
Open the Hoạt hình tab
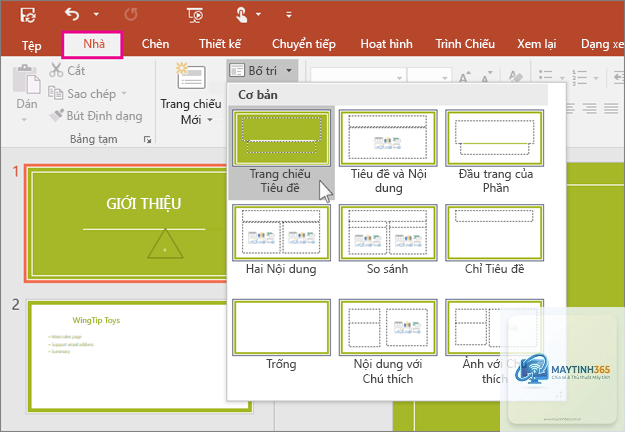pos(386,44)
